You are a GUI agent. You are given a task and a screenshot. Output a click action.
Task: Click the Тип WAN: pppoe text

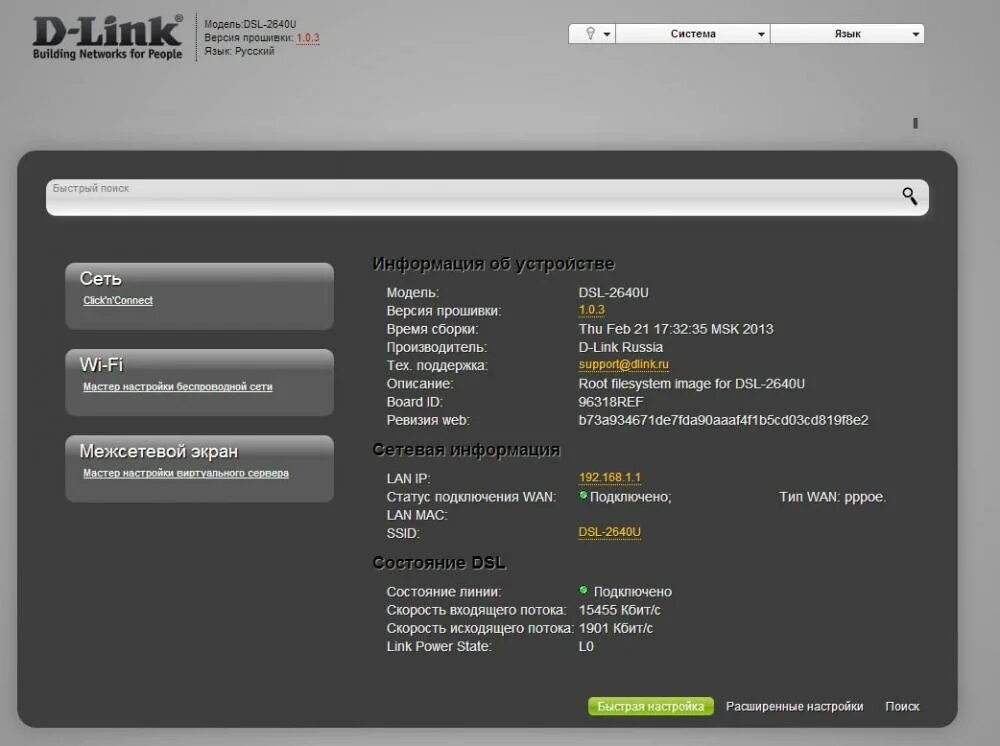point(832,497)
